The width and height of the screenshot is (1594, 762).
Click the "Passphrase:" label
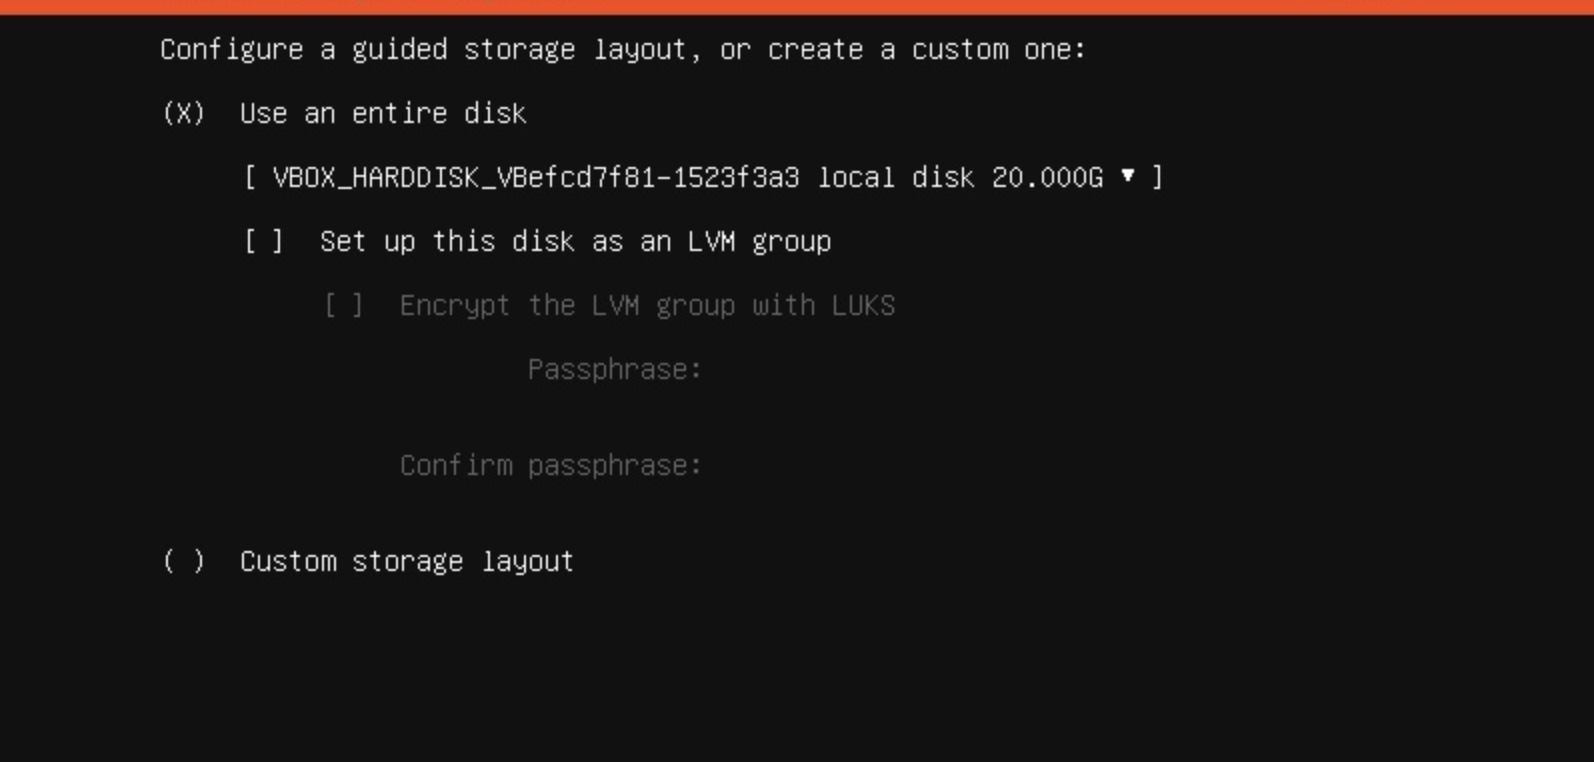click(615, 369)
